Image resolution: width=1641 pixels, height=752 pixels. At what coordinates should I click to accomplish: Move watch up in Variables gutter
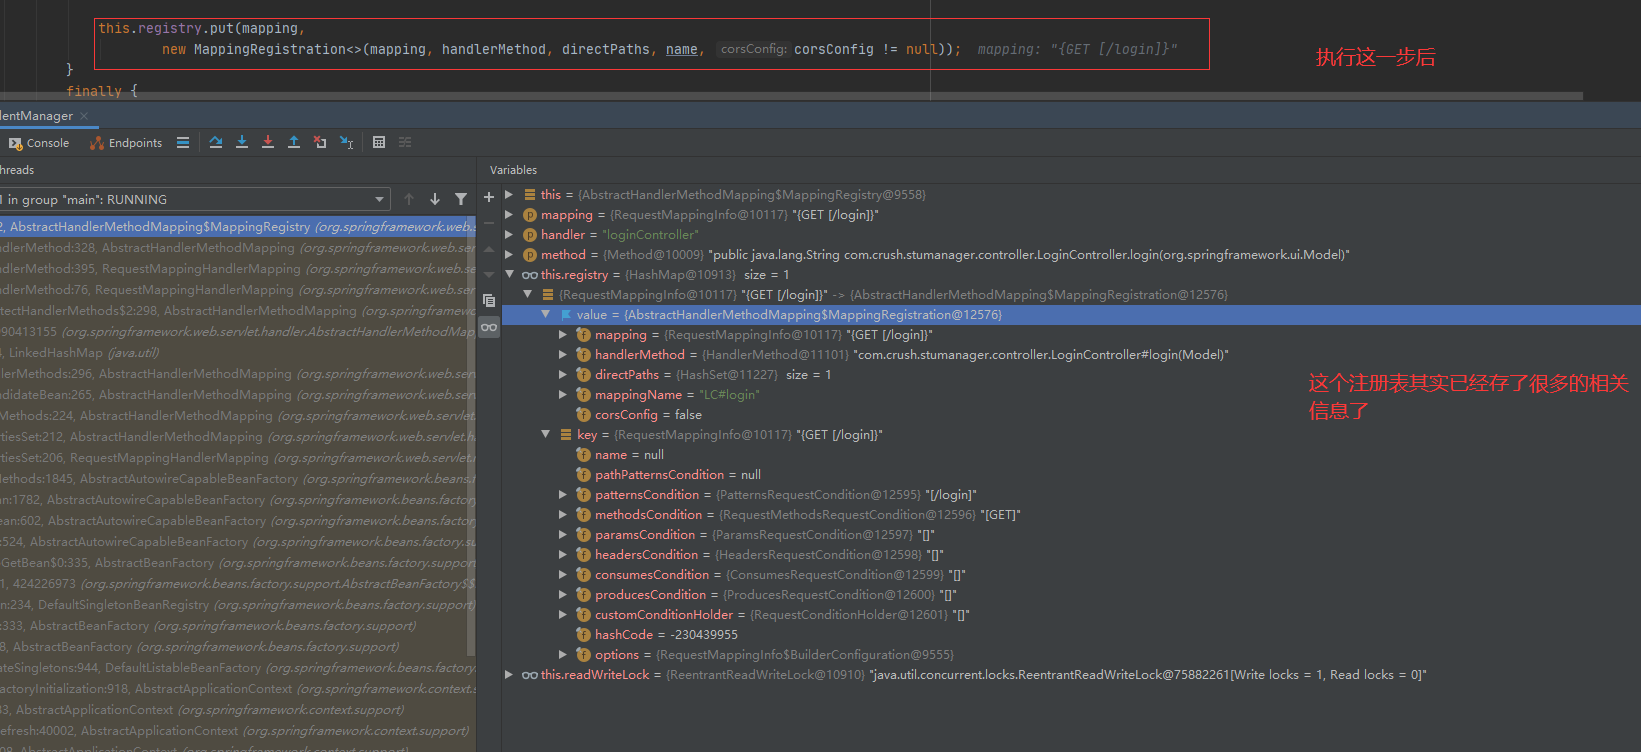point(489,249)
